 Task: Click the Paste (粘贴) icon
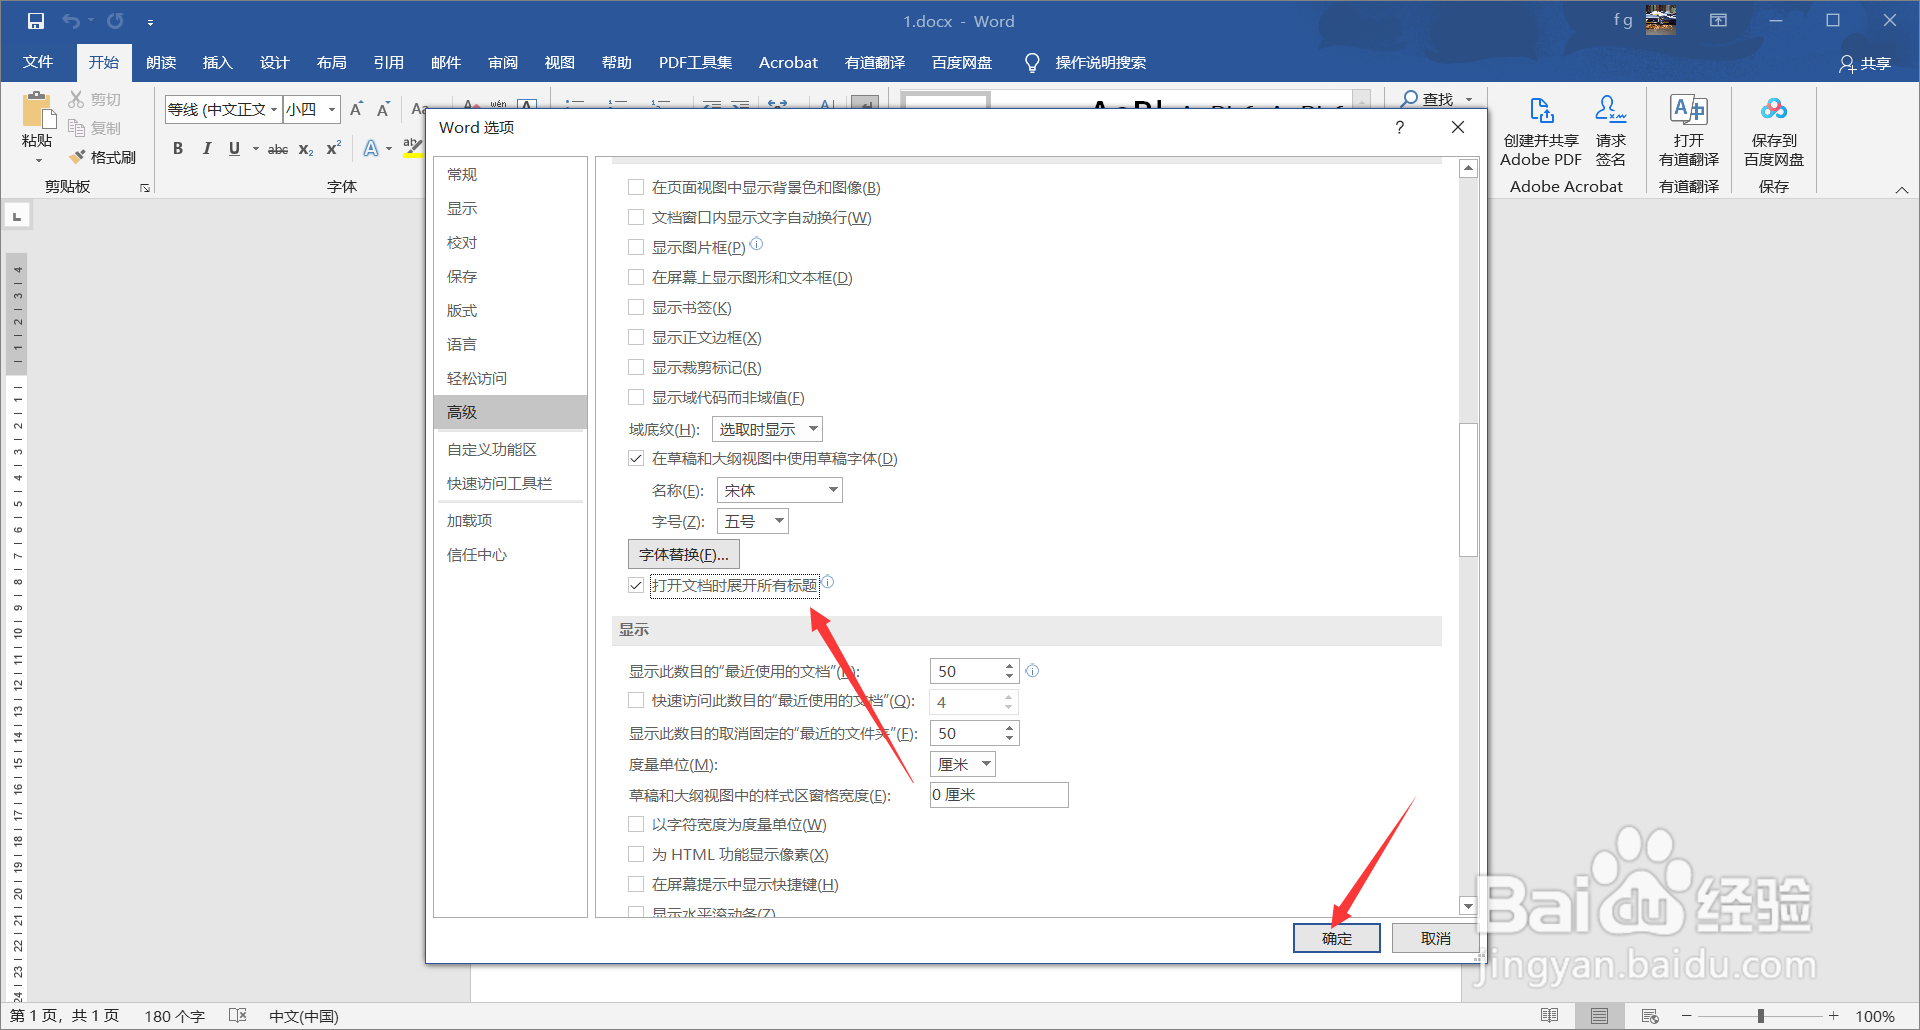37,111
